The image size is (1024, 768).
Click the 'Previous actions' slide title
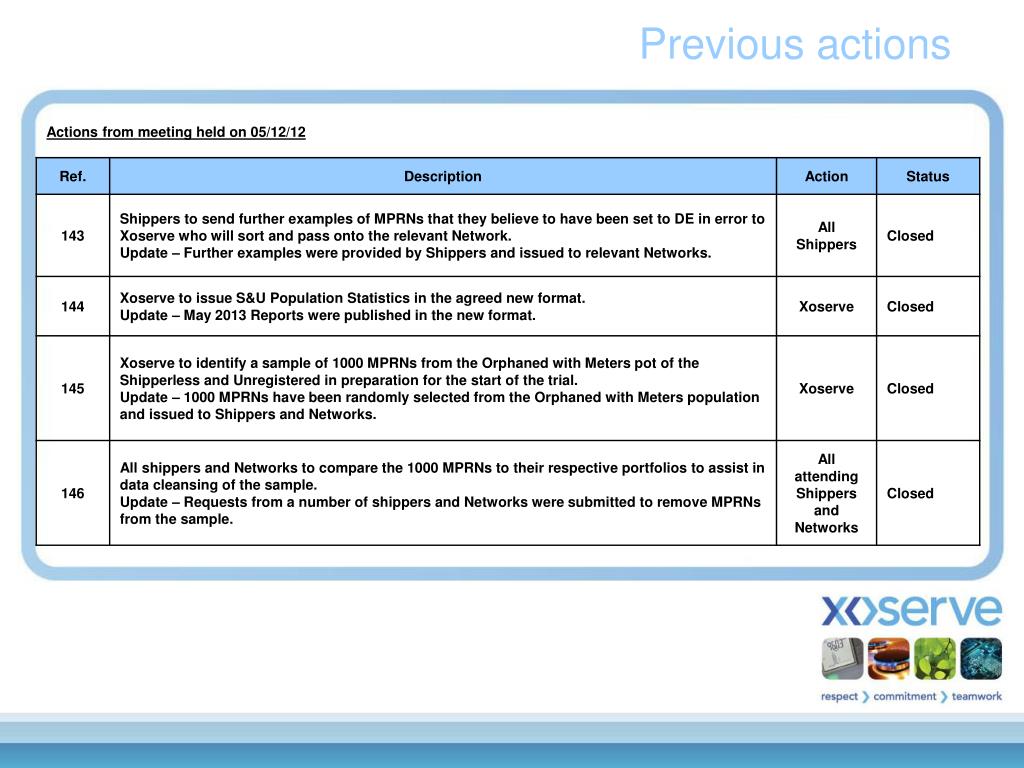[x=795, y=44]
